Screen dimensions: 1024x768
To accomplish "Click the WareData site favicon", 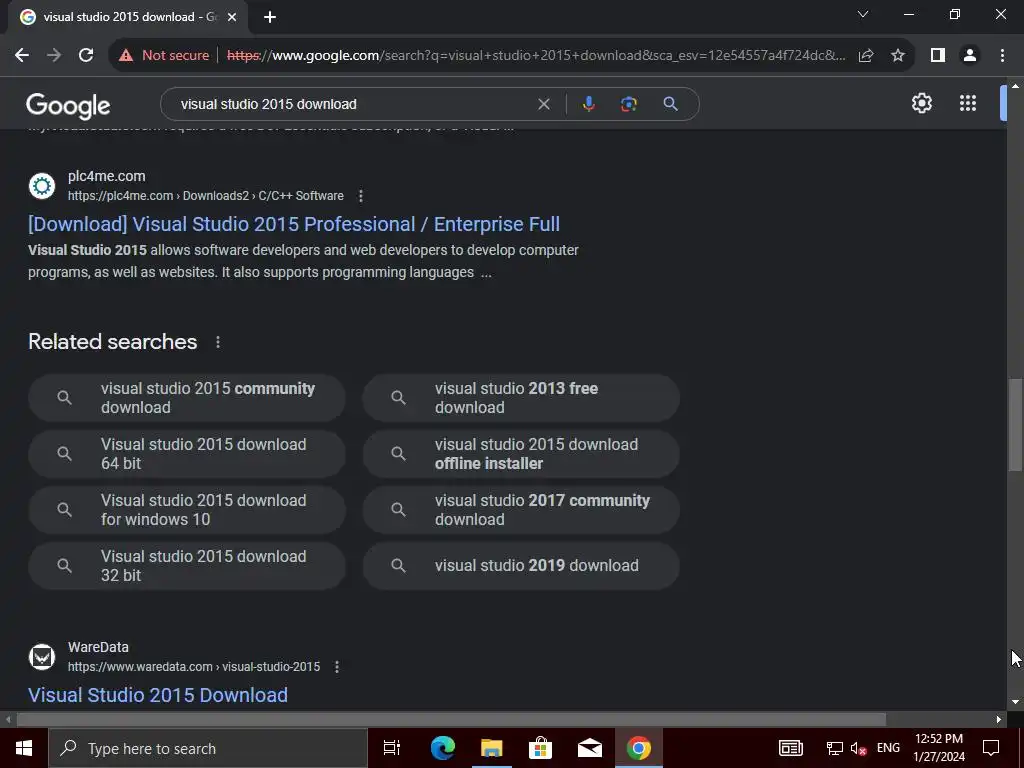I will [x=42, y=657].
